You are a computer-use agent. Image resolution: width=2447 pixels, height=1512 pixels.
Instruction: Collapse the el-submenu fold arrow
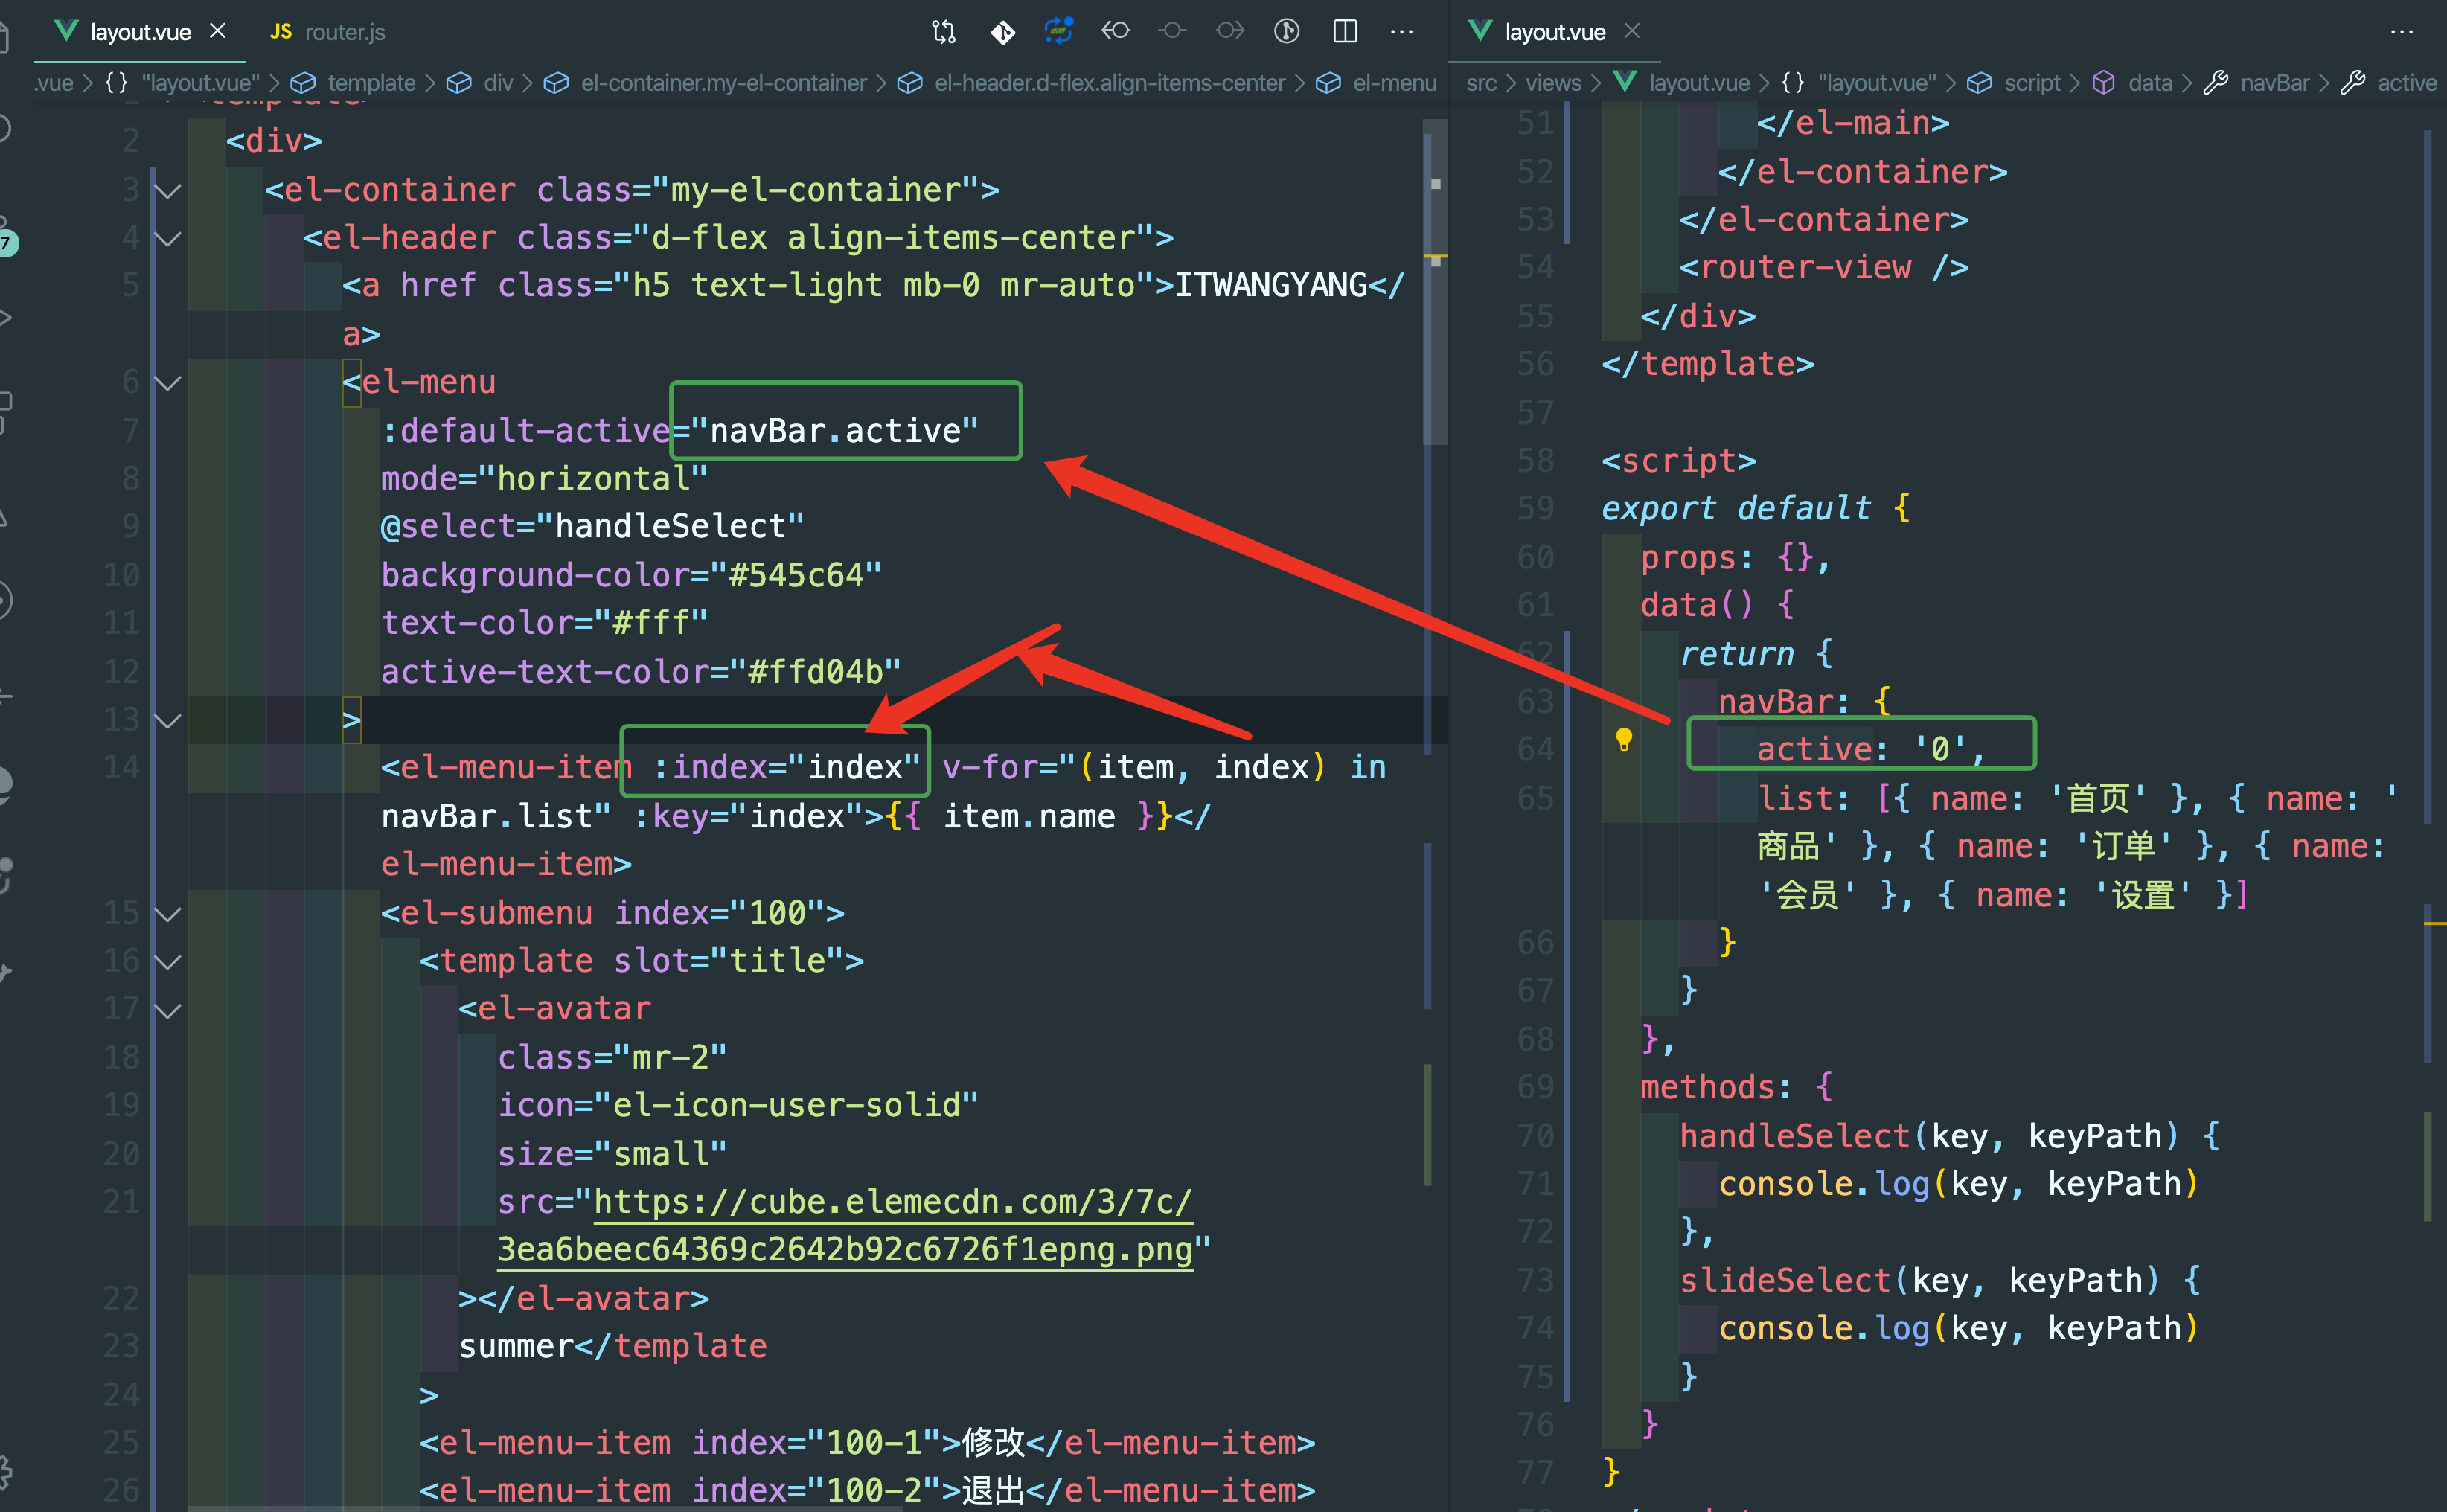pyautogui.click(x=168, y=913)
